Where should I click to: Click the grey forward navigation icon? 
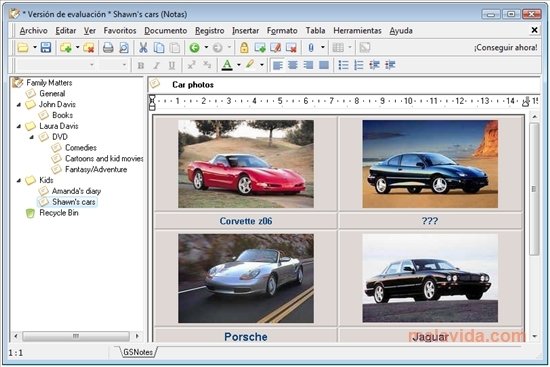tap(217, 47)
